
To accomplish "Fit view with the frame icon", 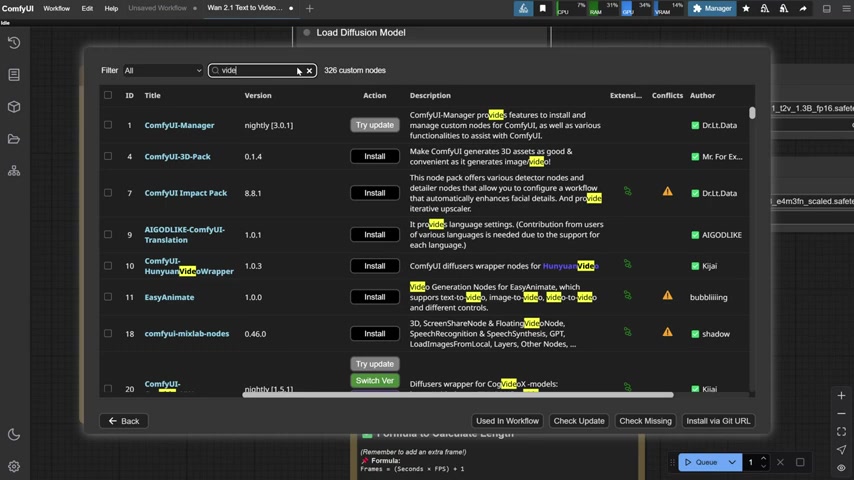I will click(x=841, y=432).
